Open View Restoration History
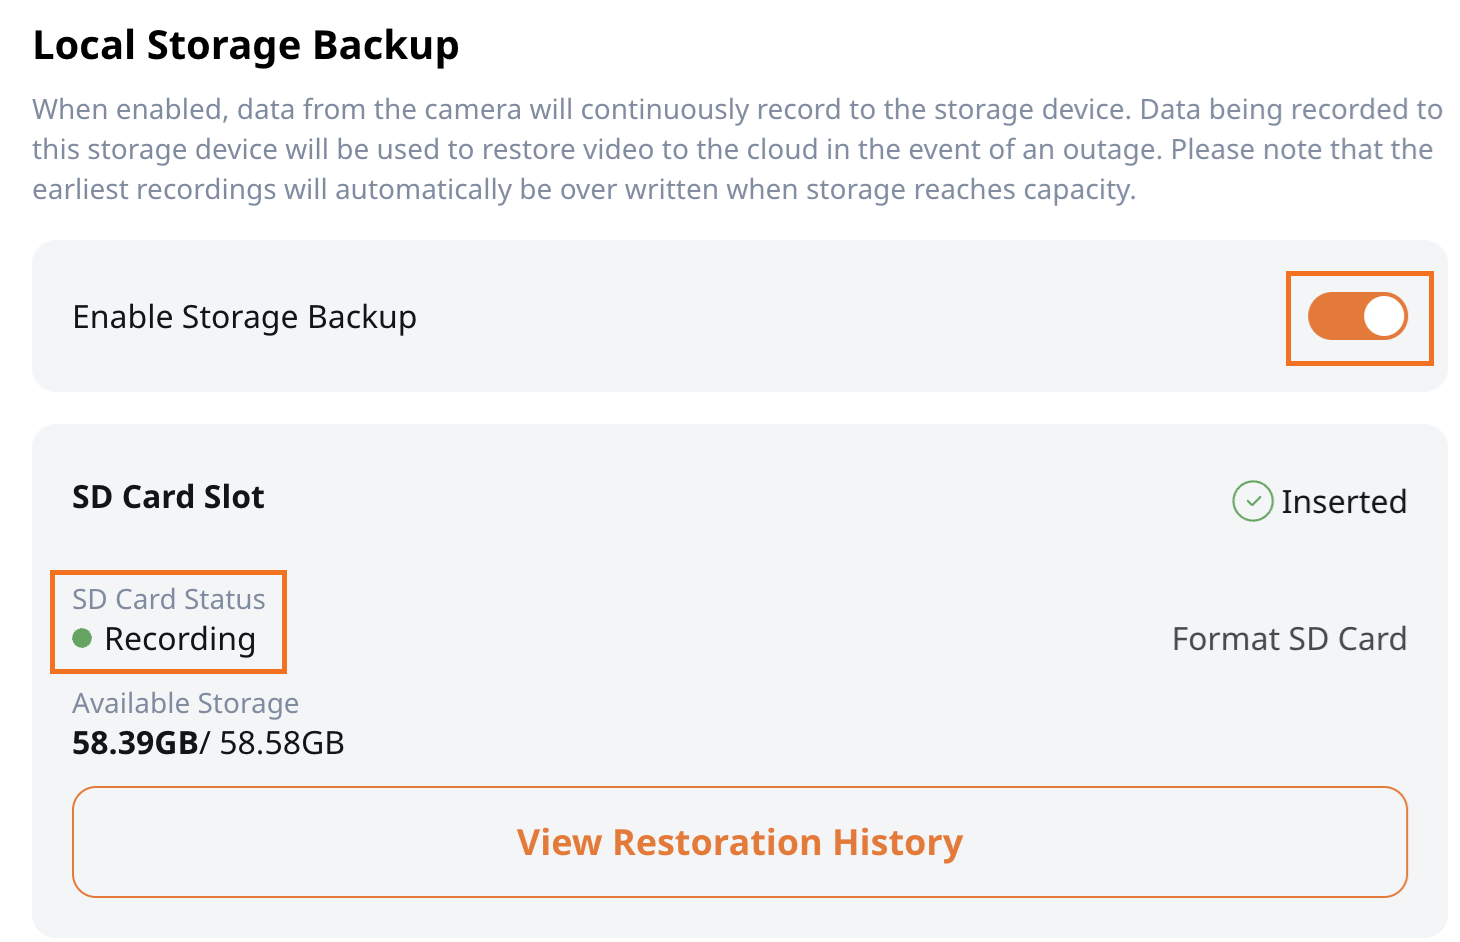Viewport: 1460px width, 942px height. coord(739,842)
